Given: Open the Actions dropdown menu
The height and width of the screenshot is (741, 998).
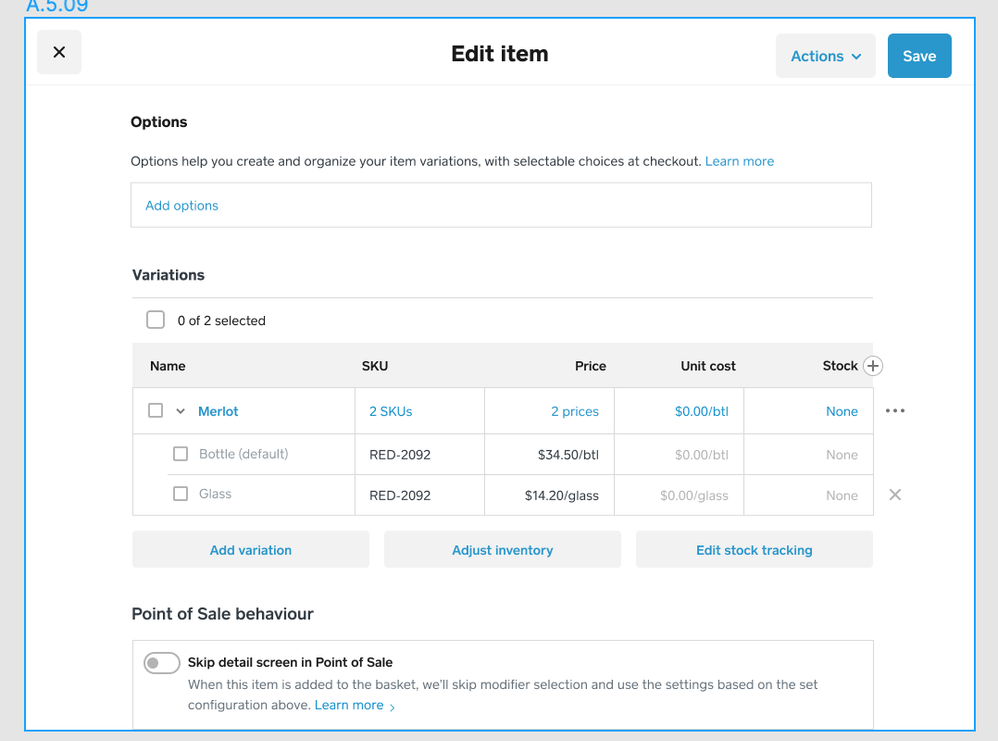Looking at the screenshot, I should pyautogui.click(x=825, y=56).
